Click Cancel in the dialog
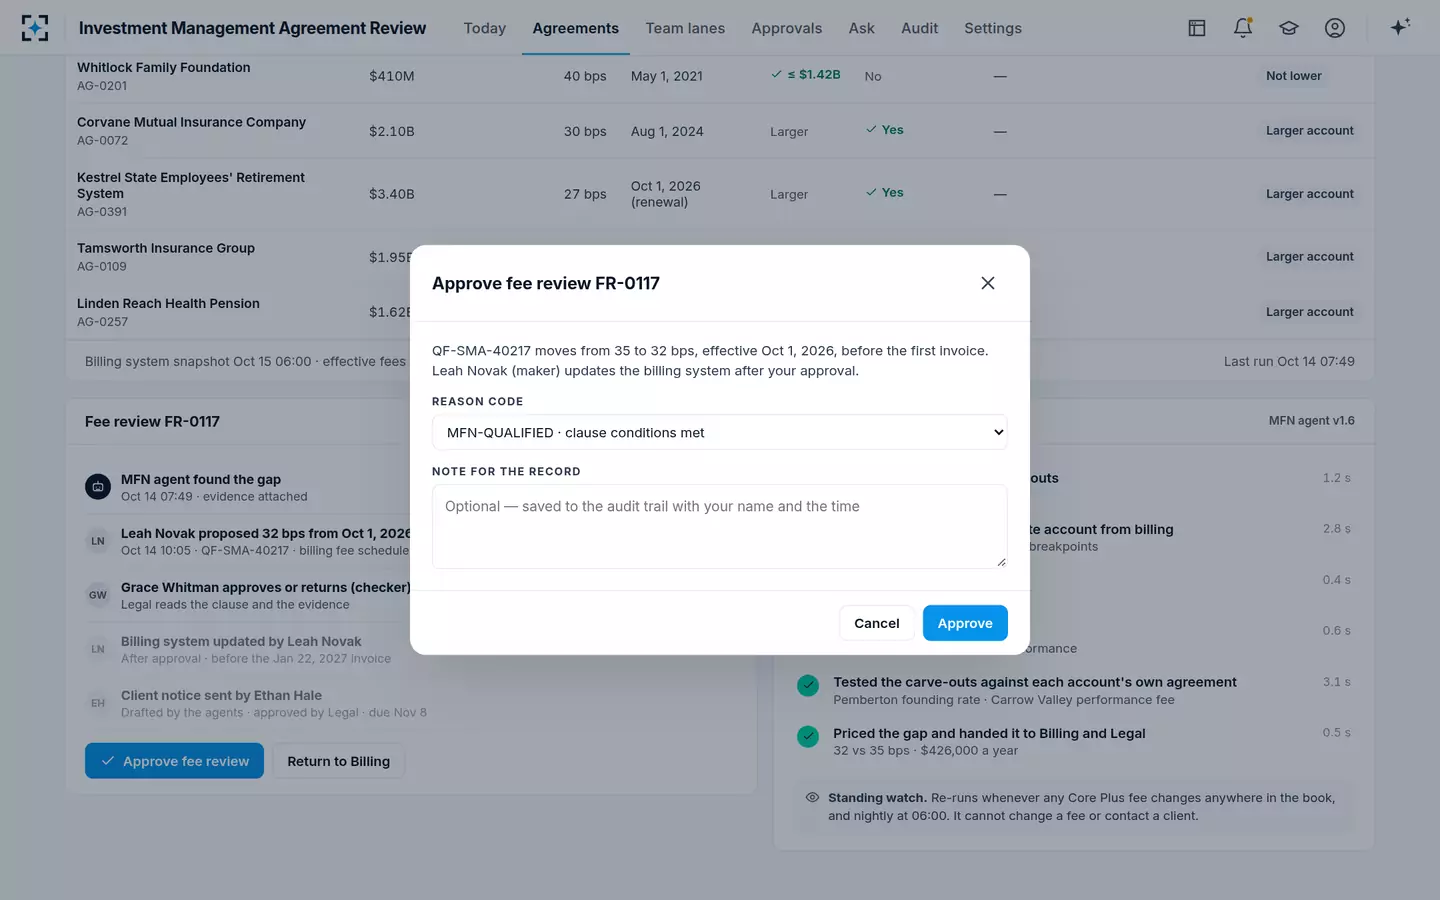This screenshot has width=1440, height=900. pos(877,623)
